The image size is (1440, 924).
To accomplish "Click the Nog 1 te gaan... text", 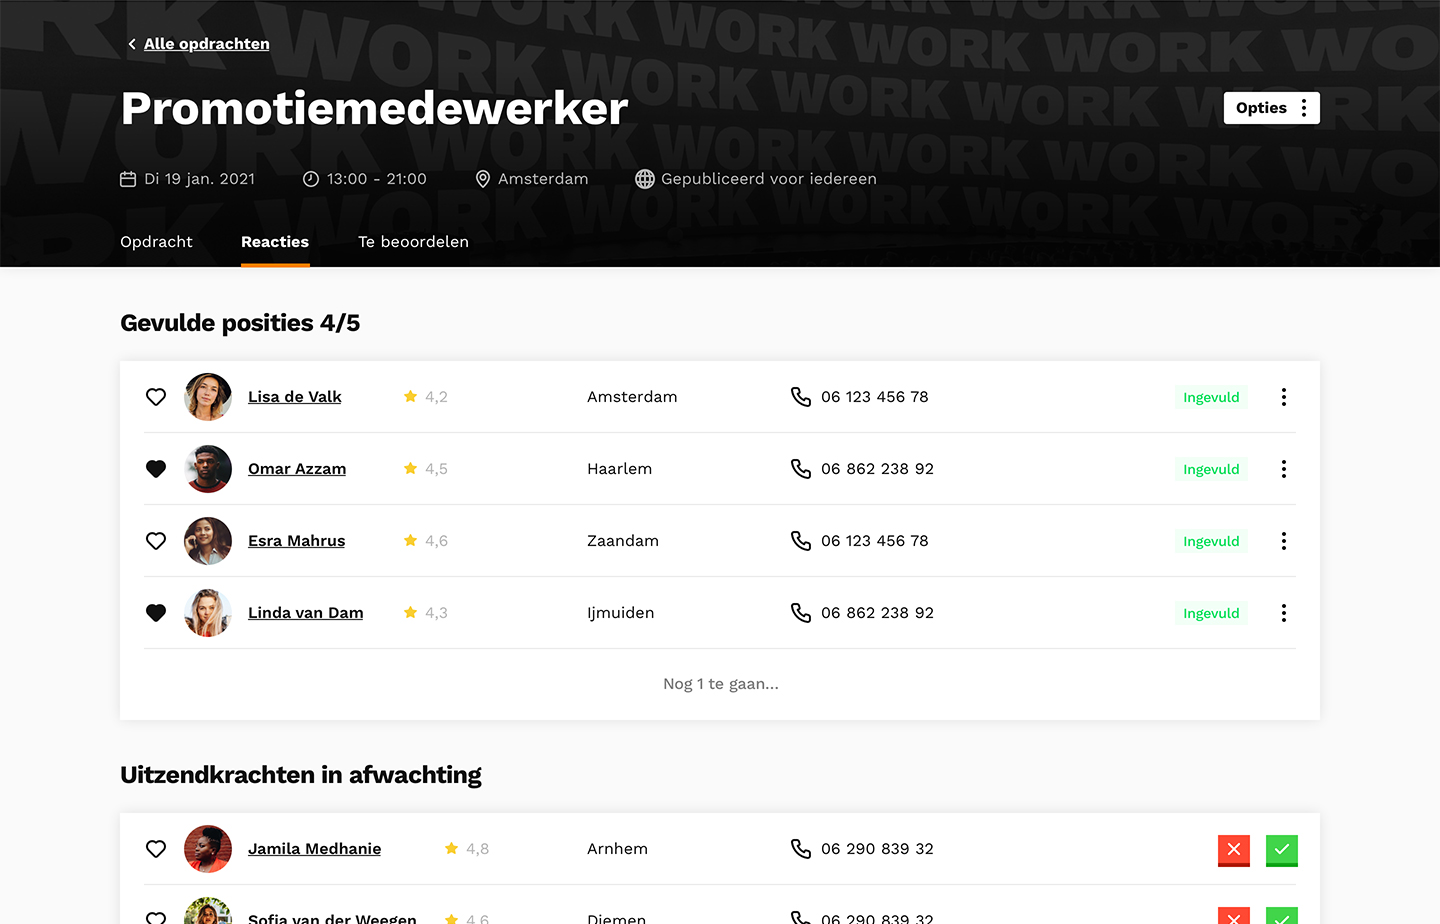I will click(x=721, y=684).
